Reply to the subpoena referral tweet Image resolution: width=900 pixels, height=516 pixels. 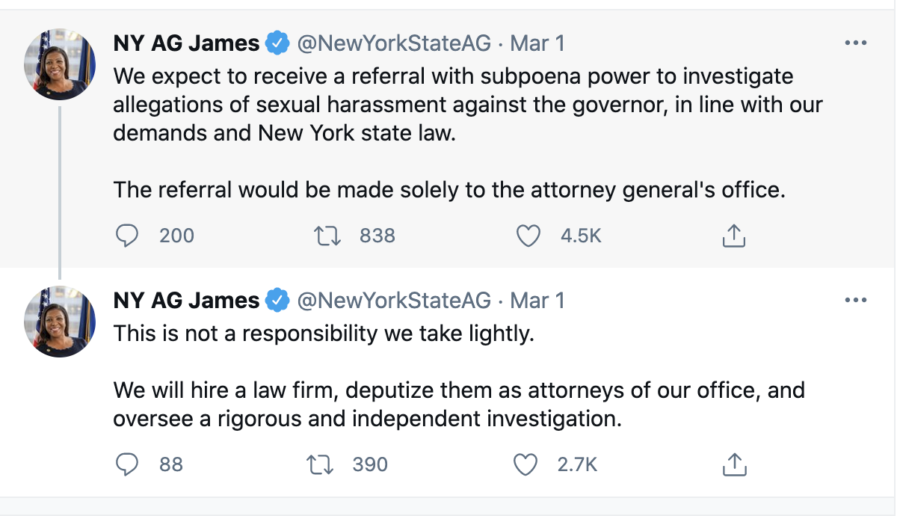(x=127, y=236)
